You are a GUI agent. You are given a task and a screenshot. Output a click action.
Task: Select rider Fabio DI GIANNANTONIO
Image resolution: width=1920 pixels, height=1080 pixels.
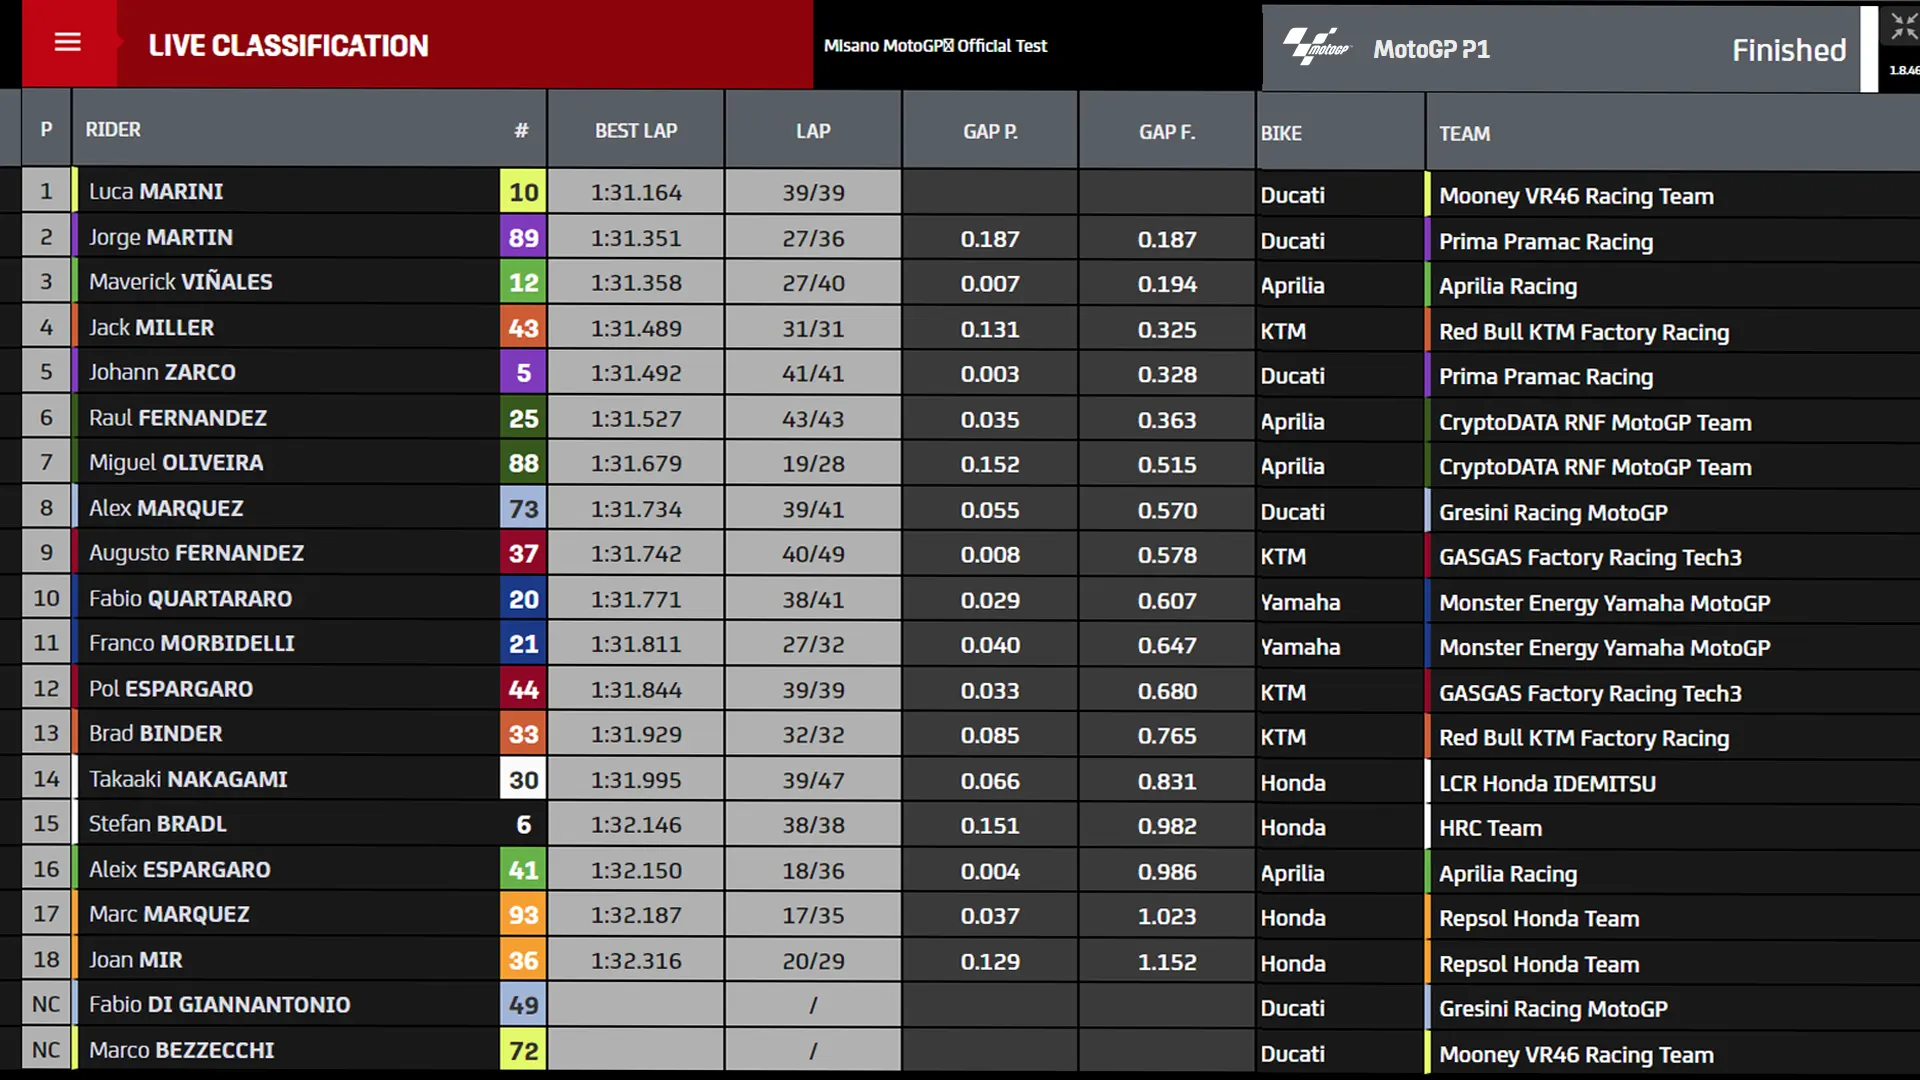click(x=219, y=1005)
